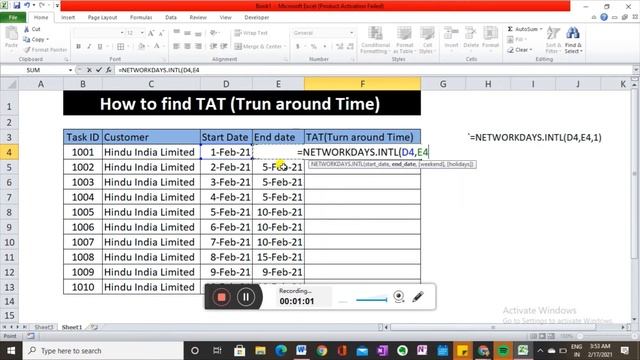Switch to the Insert tab

(68, 18)
